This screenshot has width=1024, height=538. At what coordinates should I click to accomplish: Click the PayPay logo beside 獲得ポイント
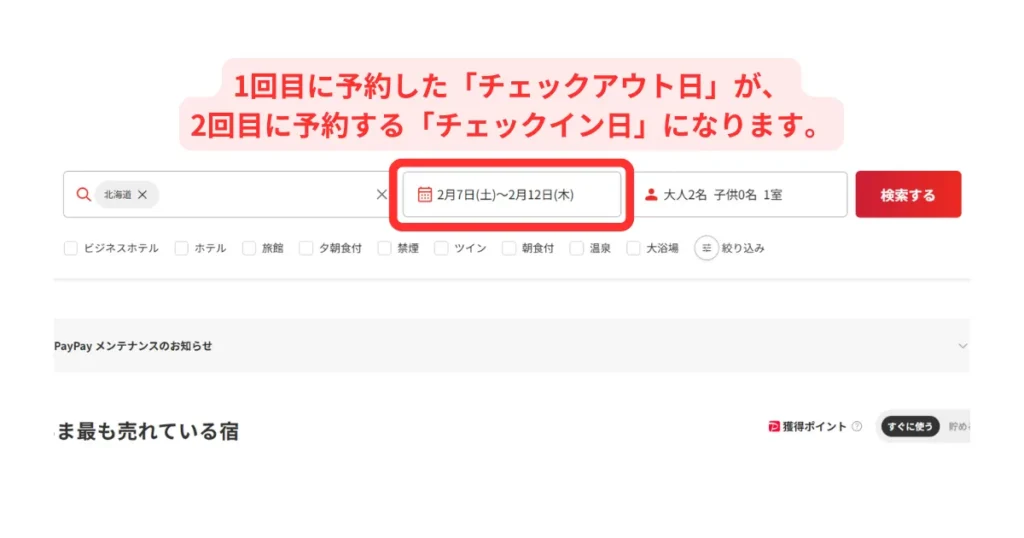click(x=773, y=426)
